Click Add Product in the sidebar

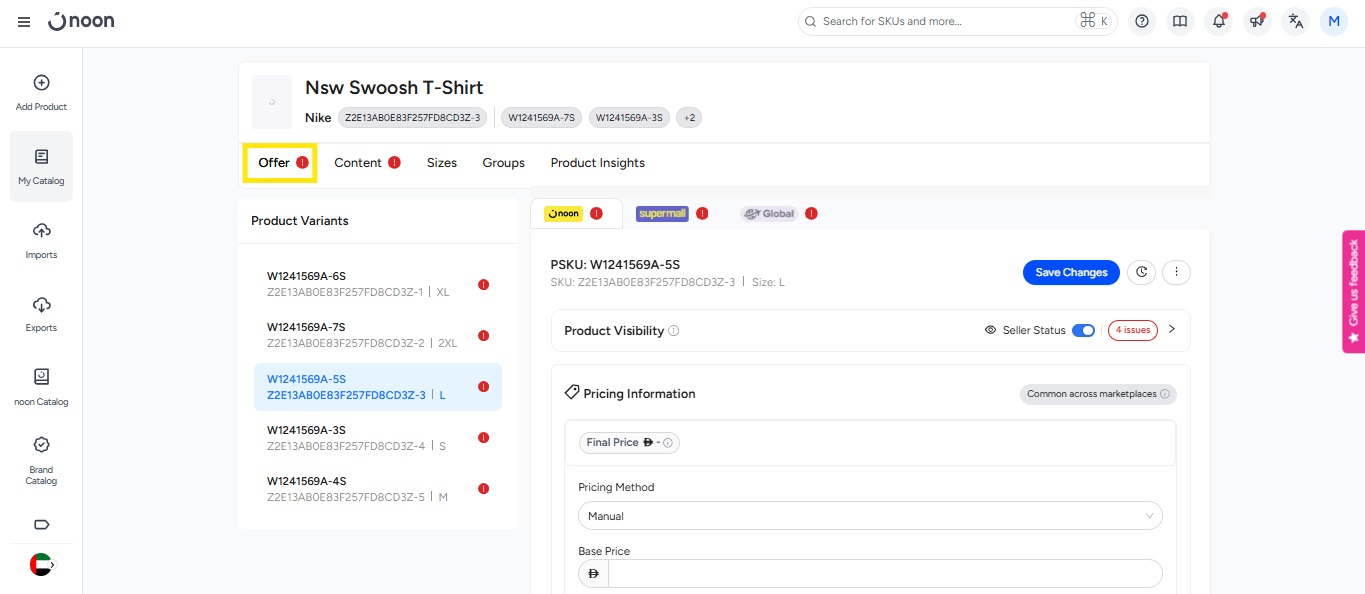tap(41, 93)
